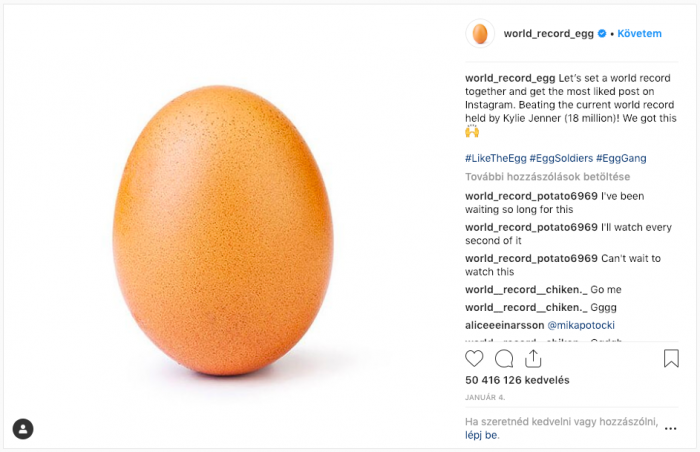Image resolution: width=700 pixels, height=452 pixels.
Task: Open the world_record_egg profile avatar
Action: click(480, 33)
